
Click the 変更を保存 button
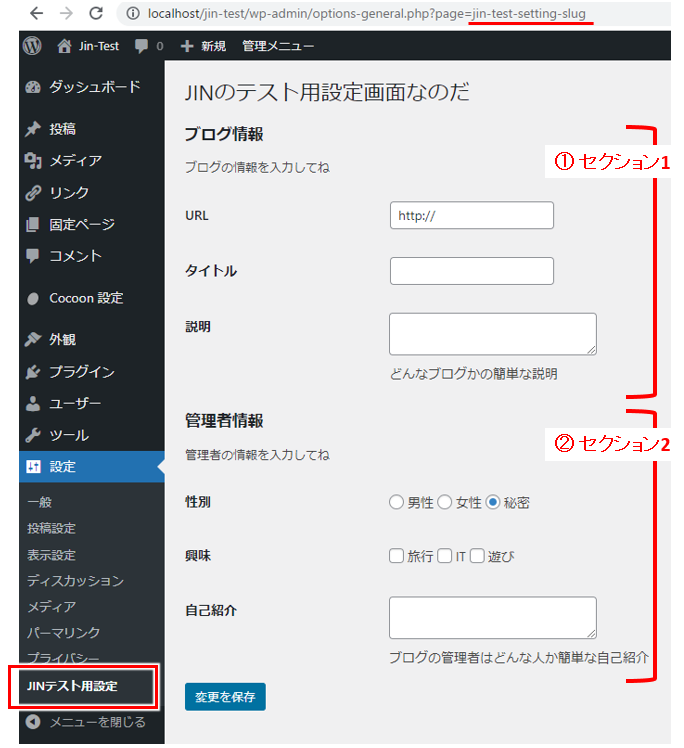[225, 696]
